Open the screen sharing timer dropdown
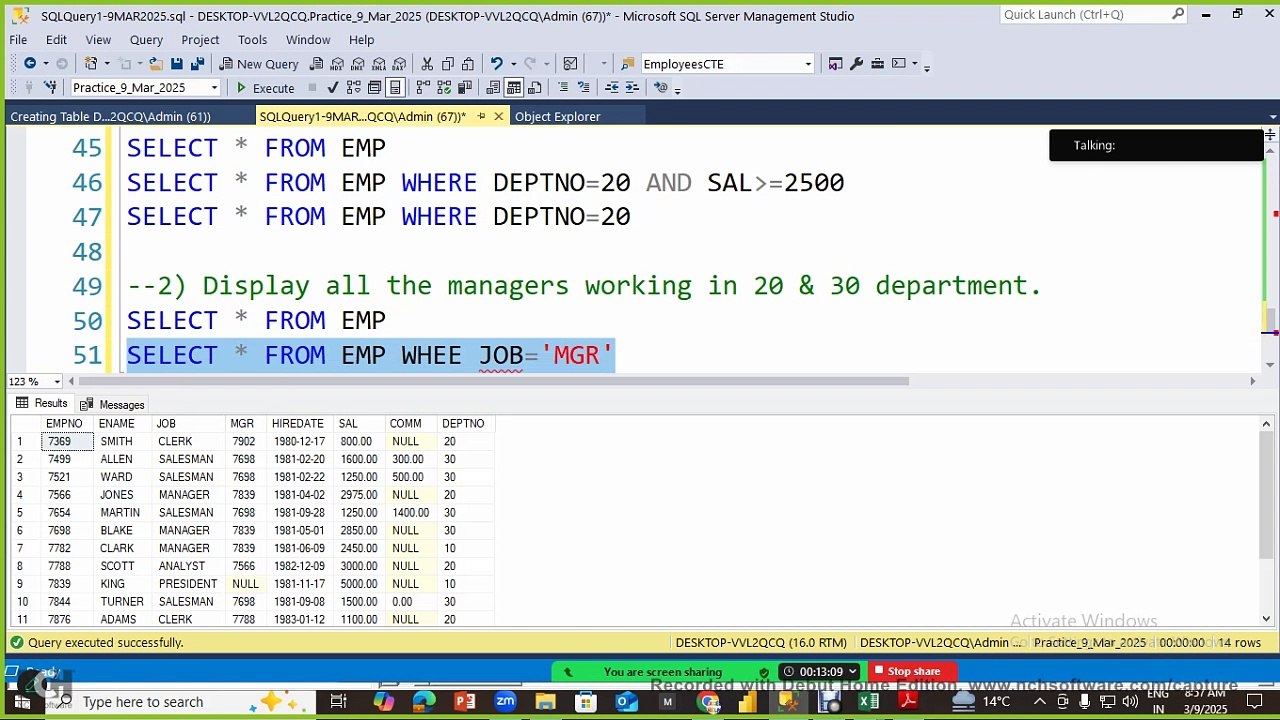Image resolution: width=1280 pixels, height=720 pixels. click(x=852, y=671)
